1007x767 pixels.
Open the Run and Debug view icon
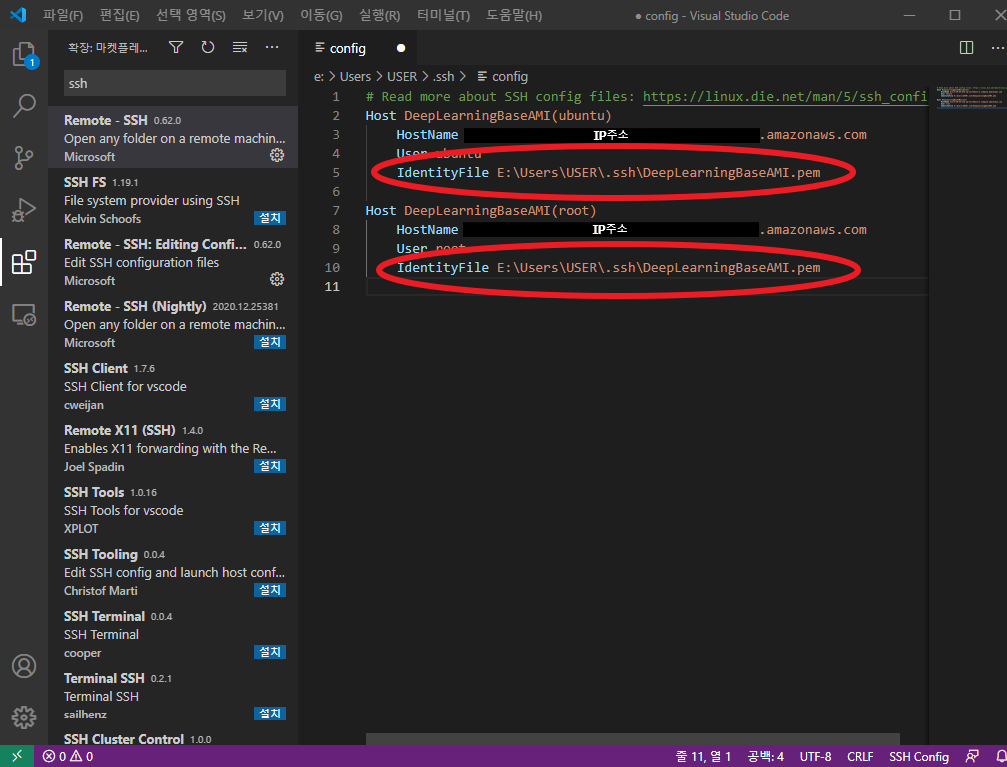24,210
